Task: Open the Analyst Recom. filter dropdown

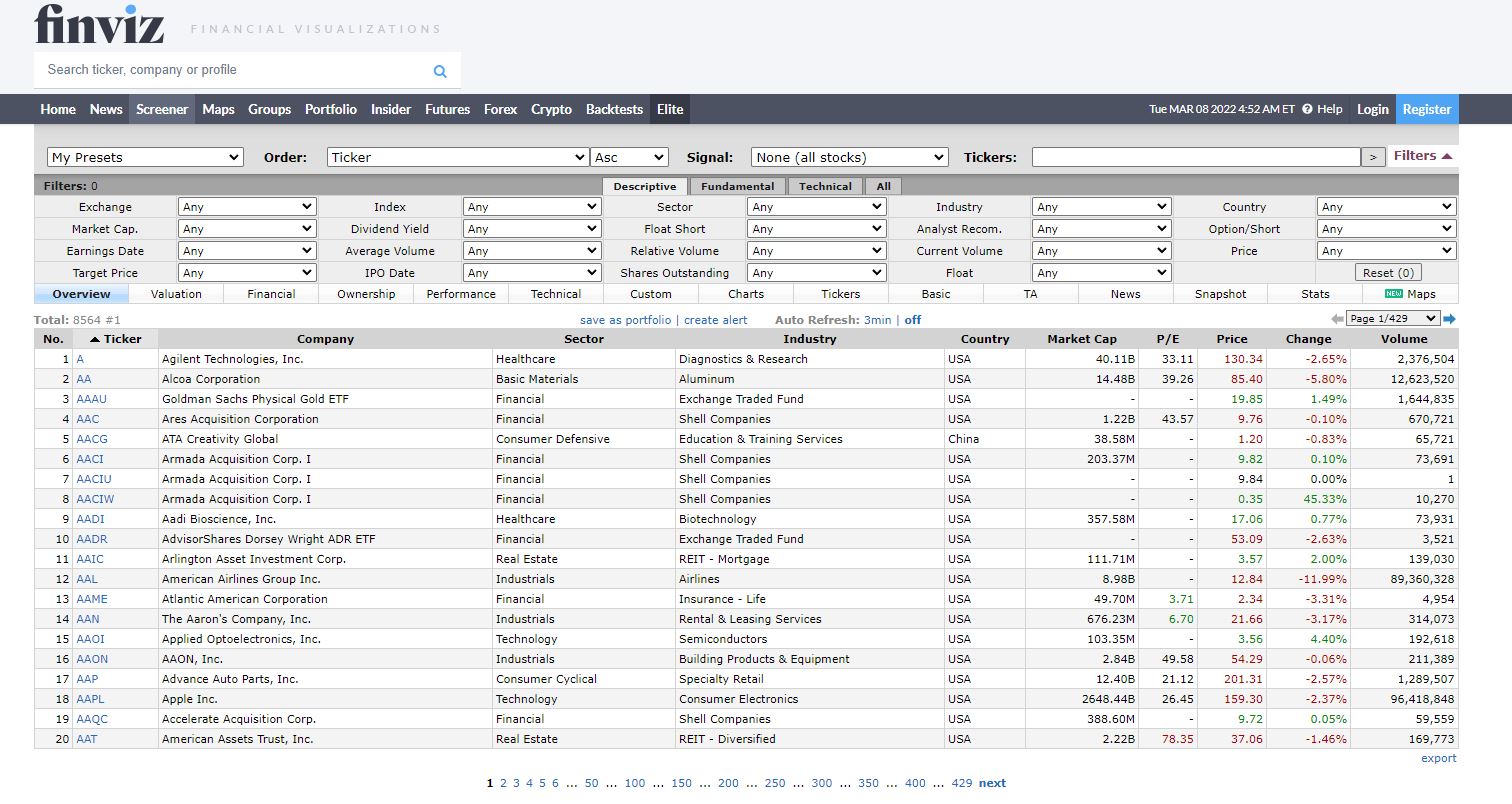Action: (x=1101, y=229)
